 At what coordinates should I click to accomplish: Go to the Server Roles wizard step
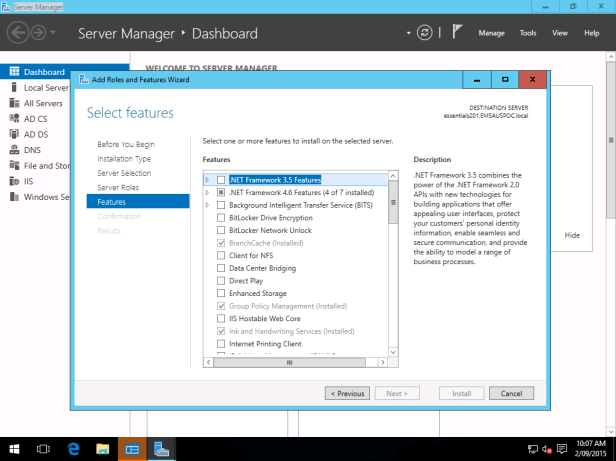(118, 187)
